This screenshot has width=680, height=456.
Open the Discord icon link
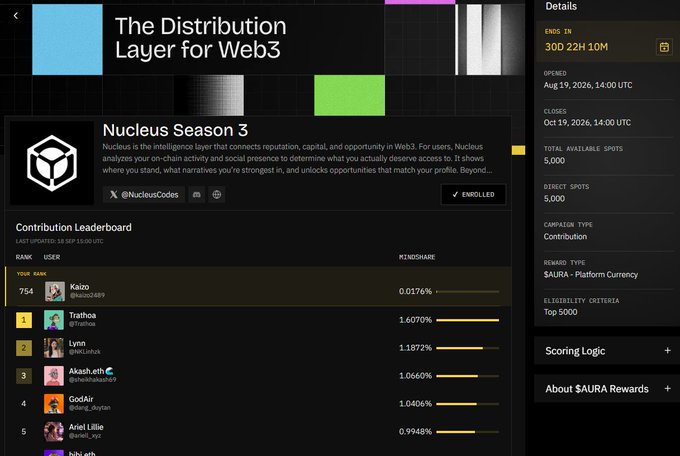pos(196,194)
